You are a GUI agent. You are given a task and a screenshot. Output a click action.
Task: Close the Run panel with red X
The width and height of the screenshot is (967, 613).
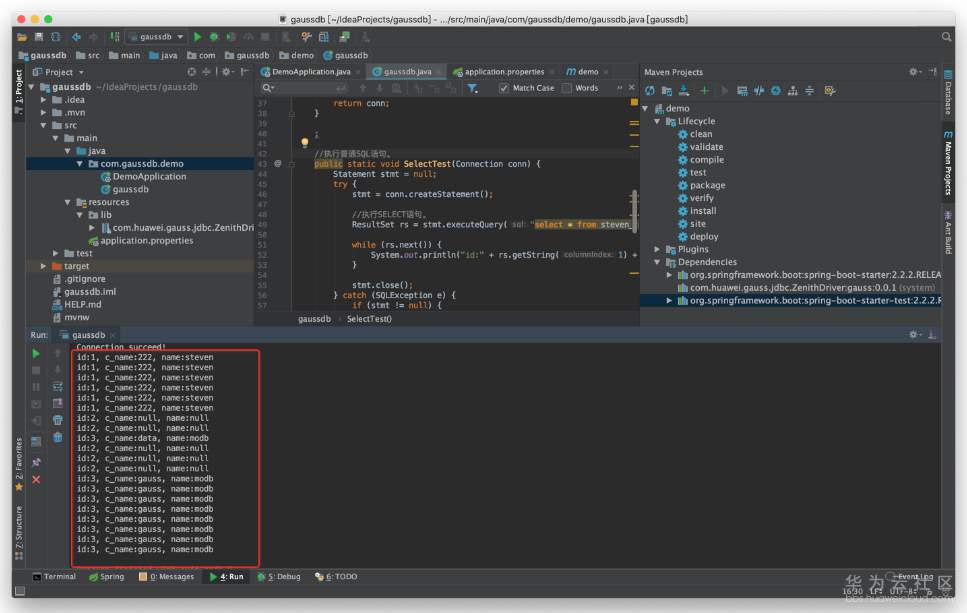[x=36, y=480]
